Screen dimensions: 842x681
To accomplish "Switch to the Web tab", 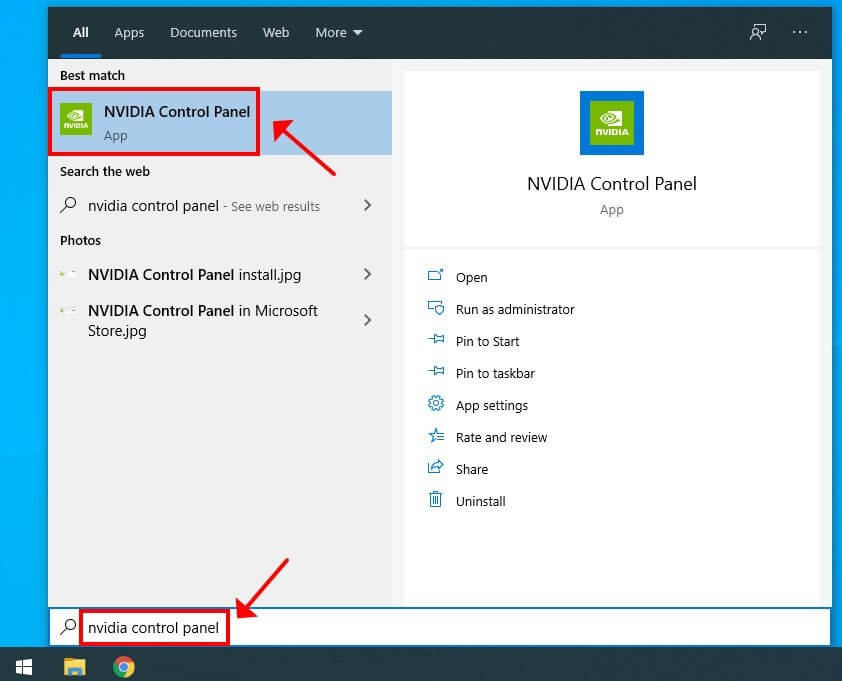I will pos(276,33).
